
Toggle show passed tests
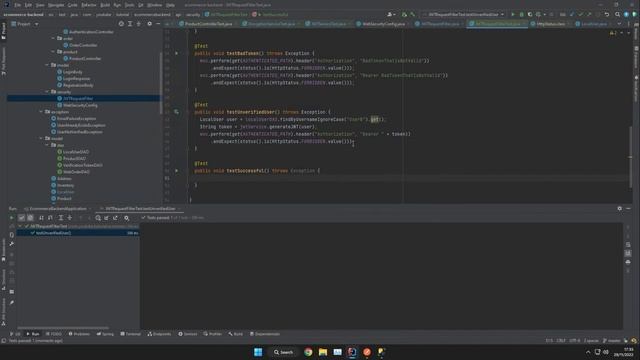point(22,218)
